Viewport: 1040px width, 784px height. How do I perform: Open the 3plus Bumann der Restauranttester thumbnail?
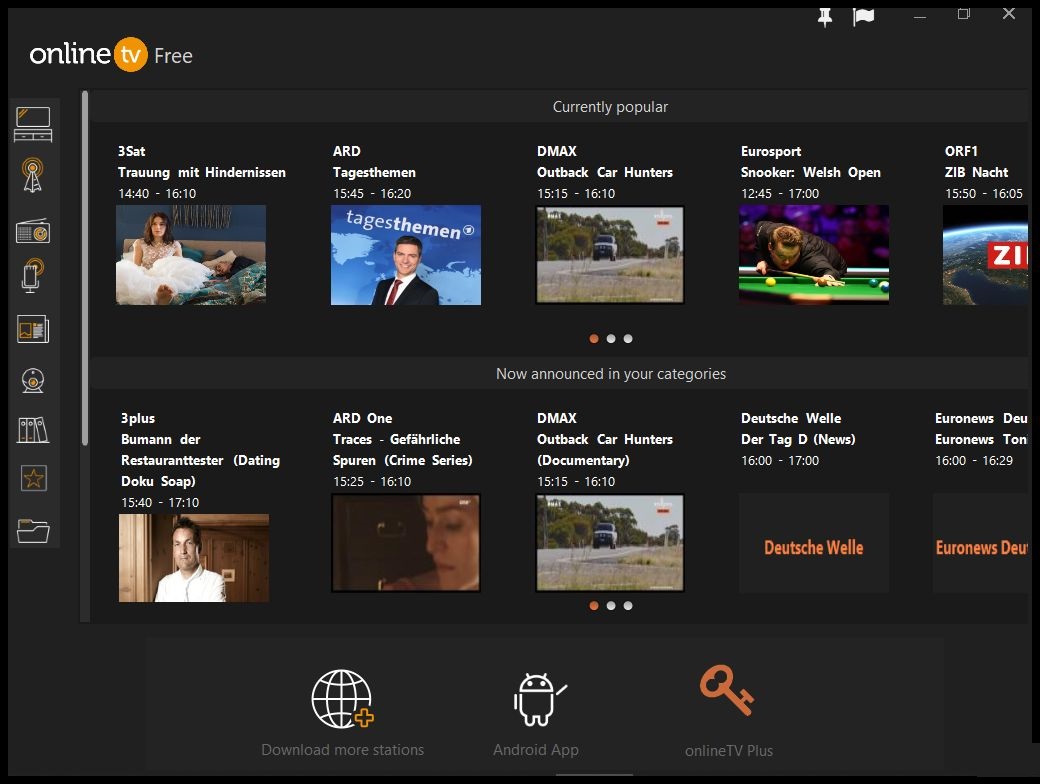pos(194,558)
